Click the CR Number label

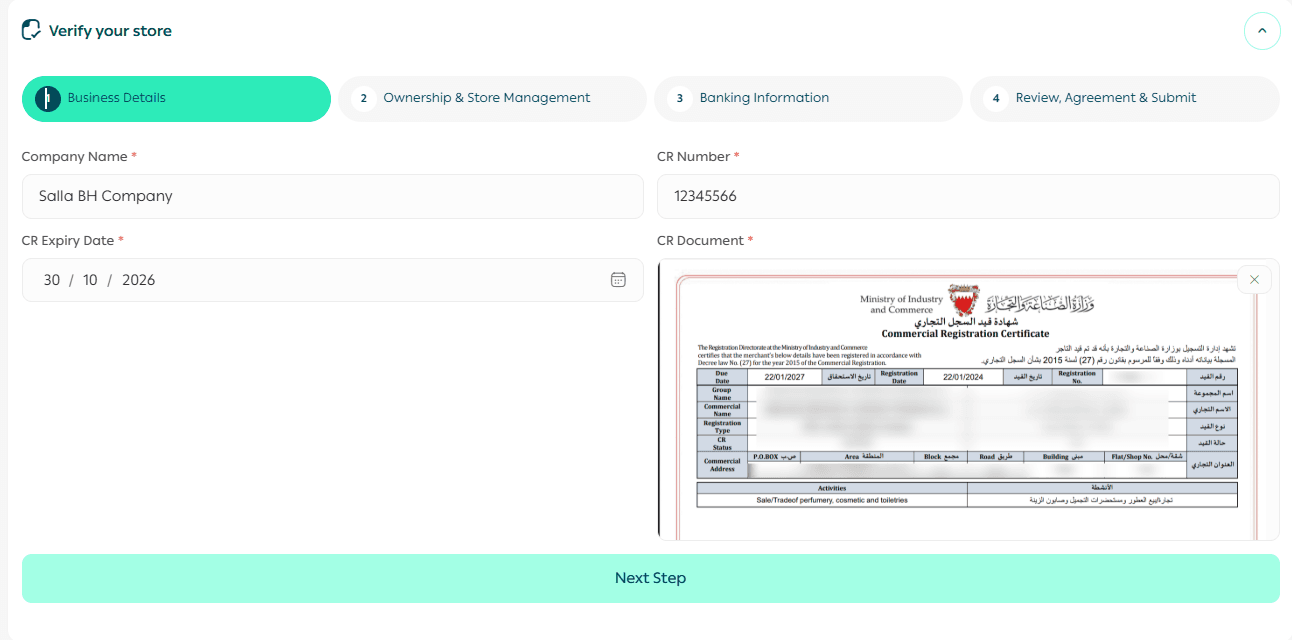click(x=694, y=157)
